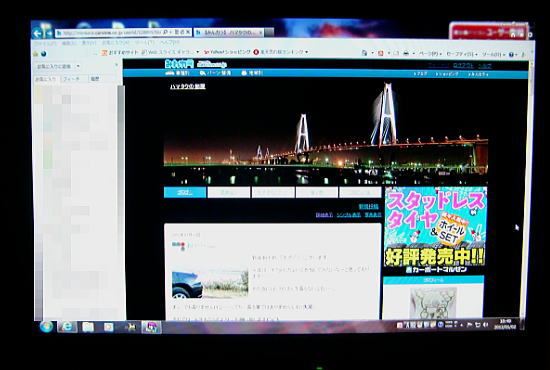This screenshot has width=550, height=370.
Task: Open the folder icon on the taskbar
Action: pyautogui.click(x=88, y=327)
